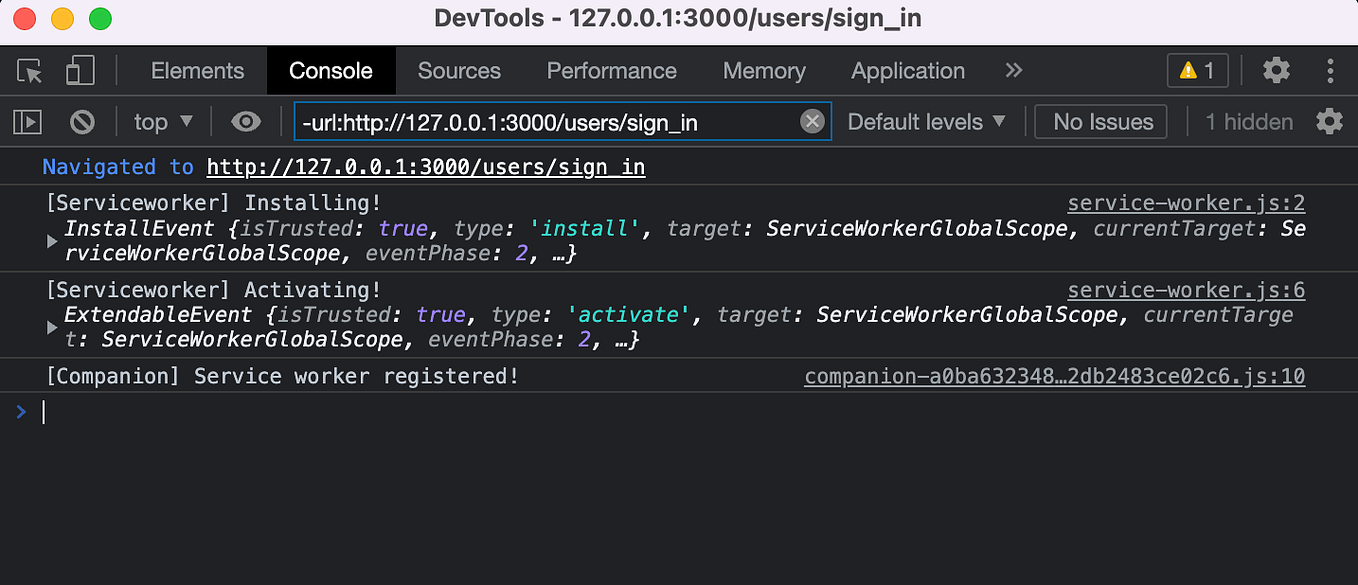Open the 'top' frame context dropdown
Viewport: 1358px width, 585px height.
click(x=163, y=121)
